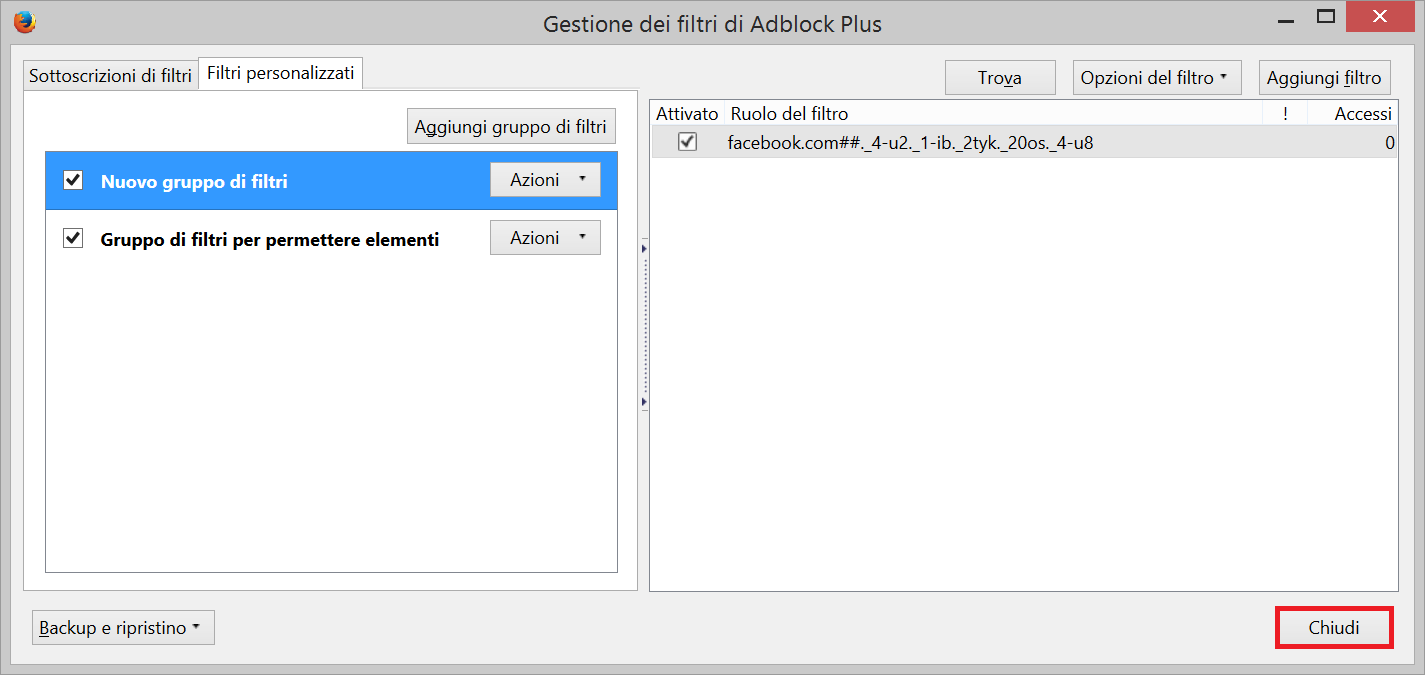Click the "!" column header
The image size is (1425, 675).
(1285, 114)
